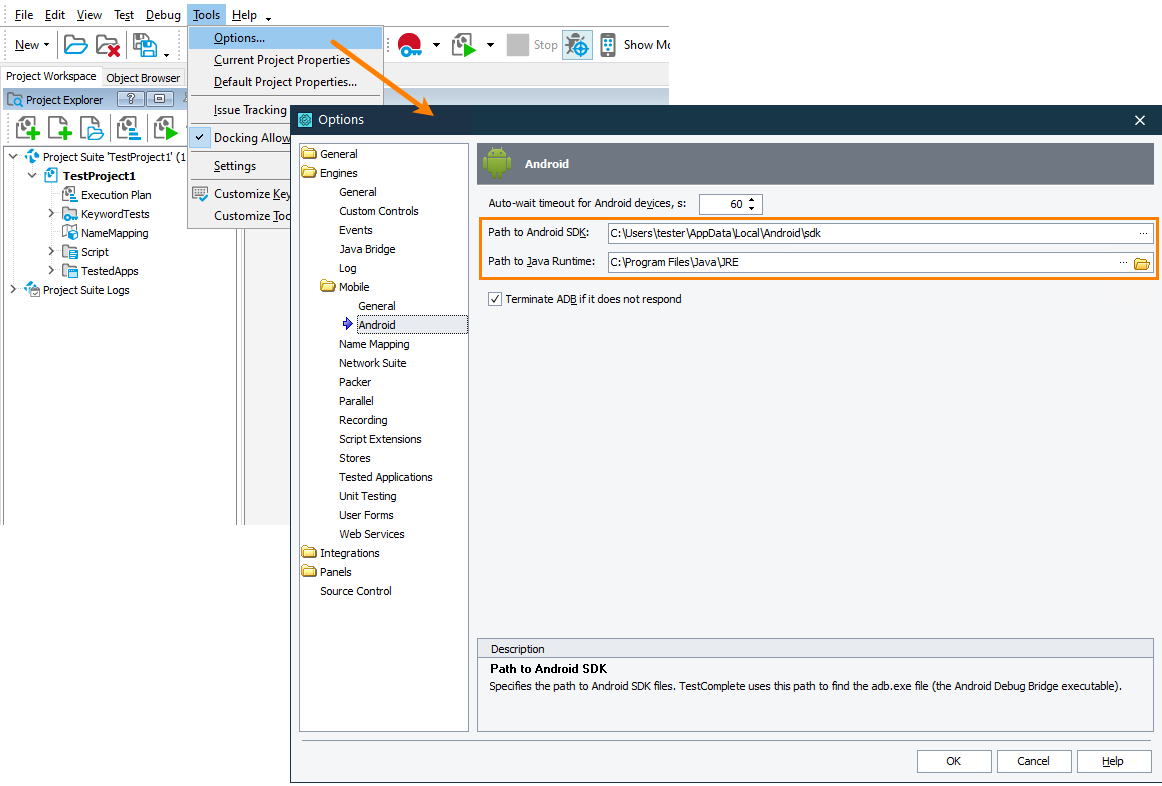
Task: Click the Project Explorer panel icon
Action: 15,99
